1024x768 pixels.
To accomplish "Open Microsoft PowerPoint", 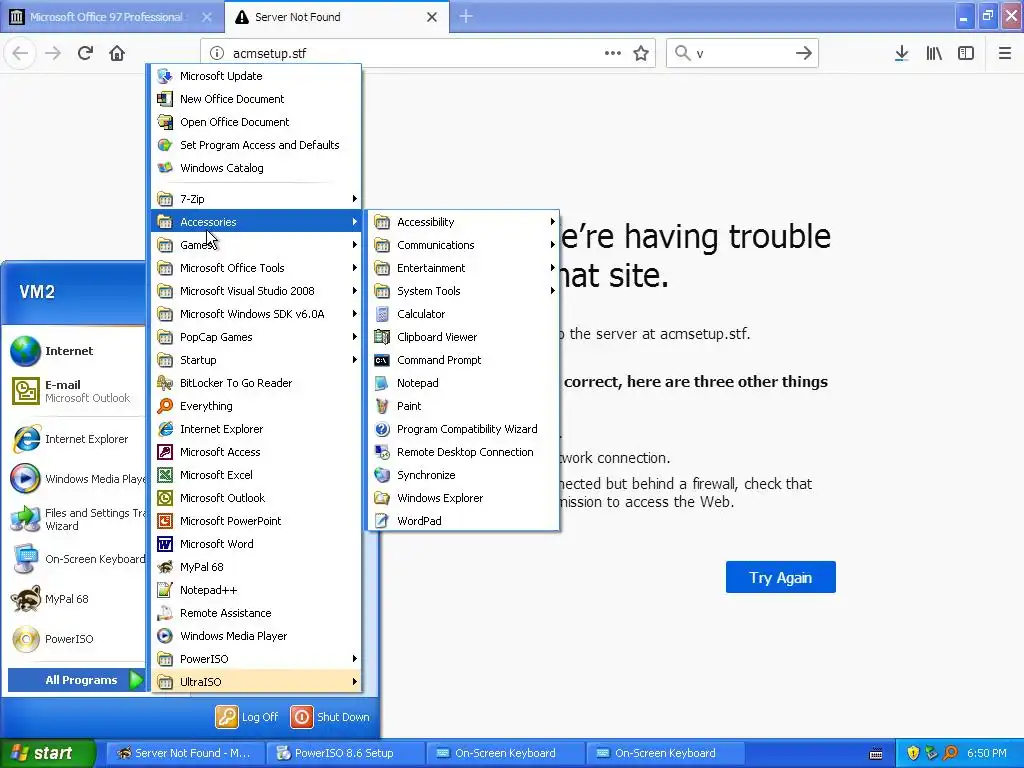I will click(256, 521).
